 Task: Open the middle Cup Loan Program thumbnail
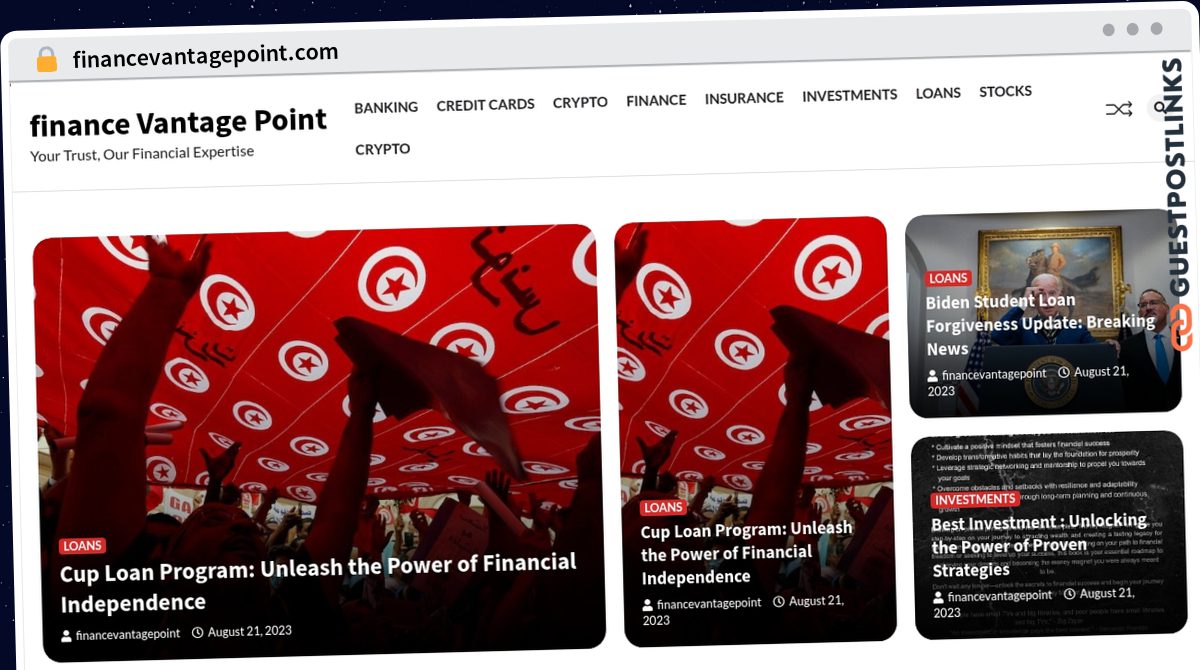754,431
